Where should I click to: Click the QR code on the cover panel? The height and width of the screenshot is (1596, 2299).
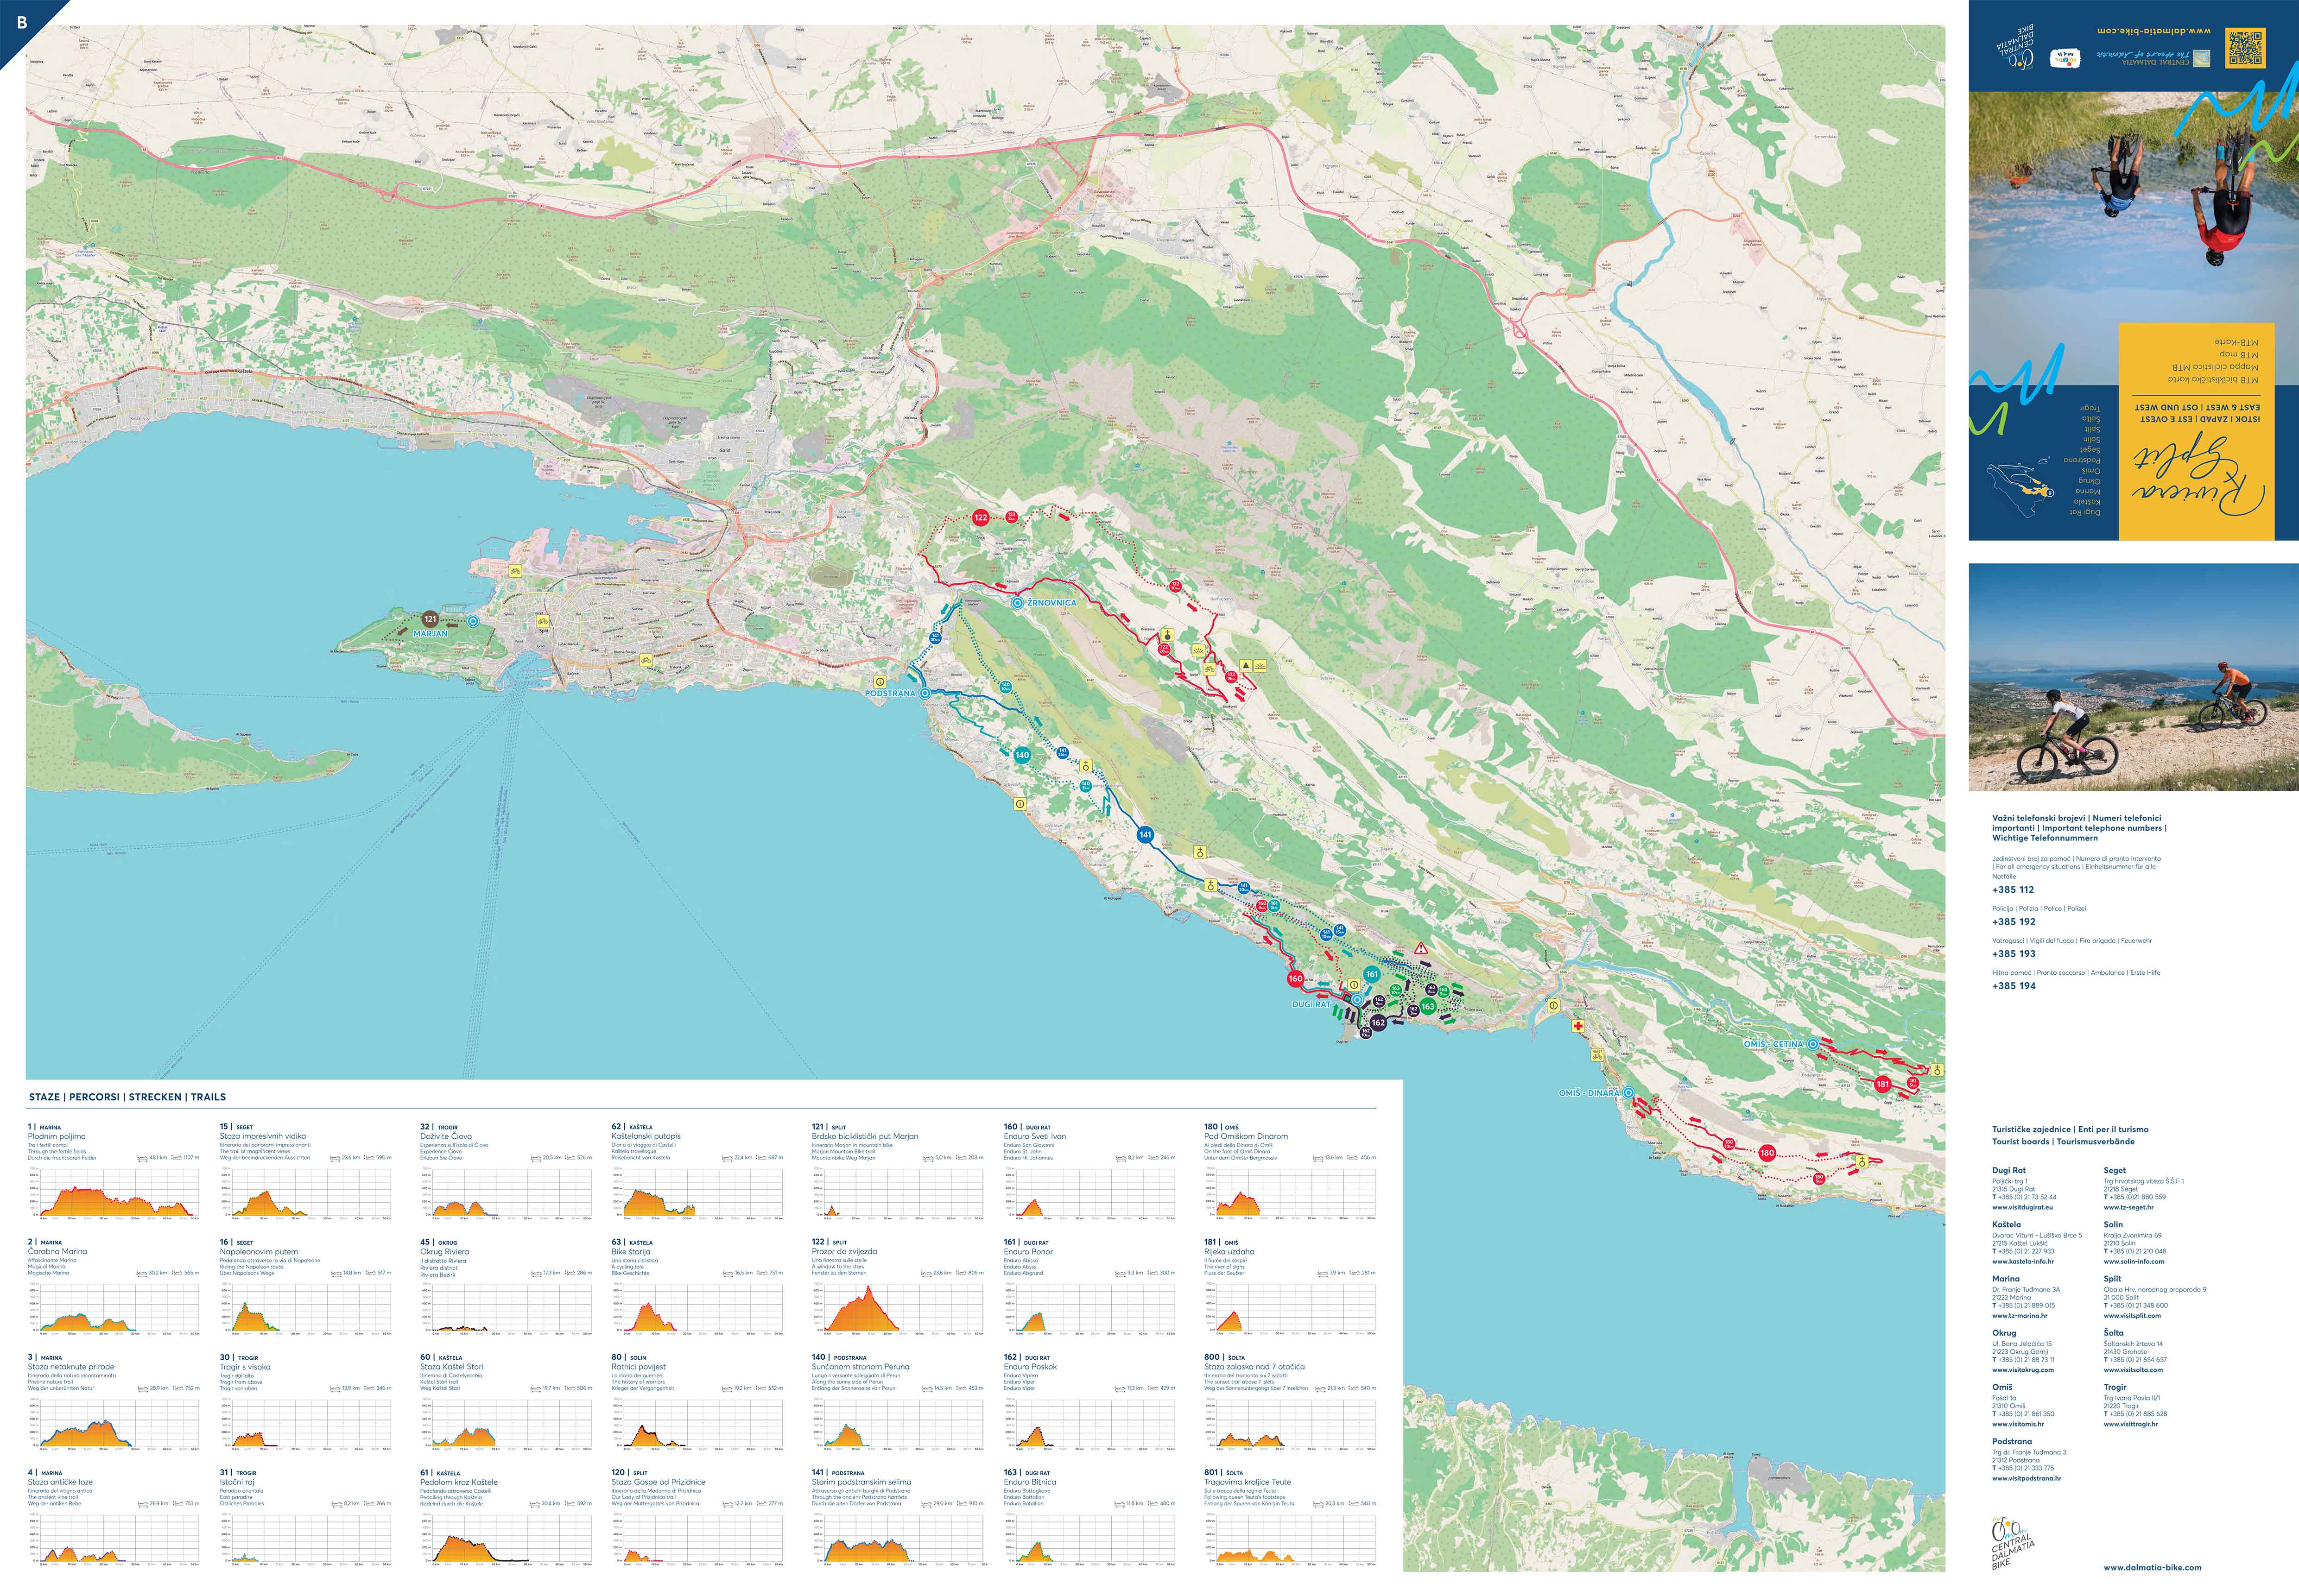pos(2245,48)
